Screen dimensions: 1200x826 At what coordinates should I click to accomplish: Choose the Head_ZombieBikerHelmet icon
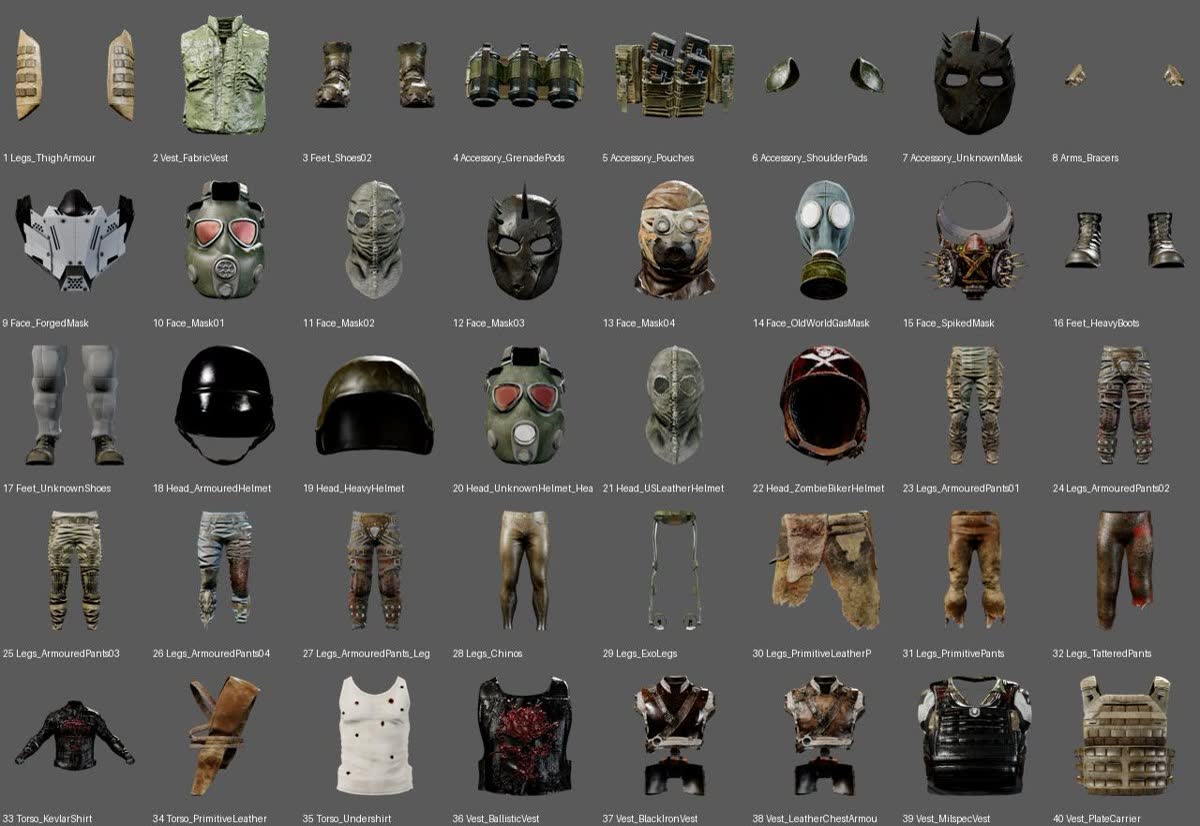click(825, 404)
